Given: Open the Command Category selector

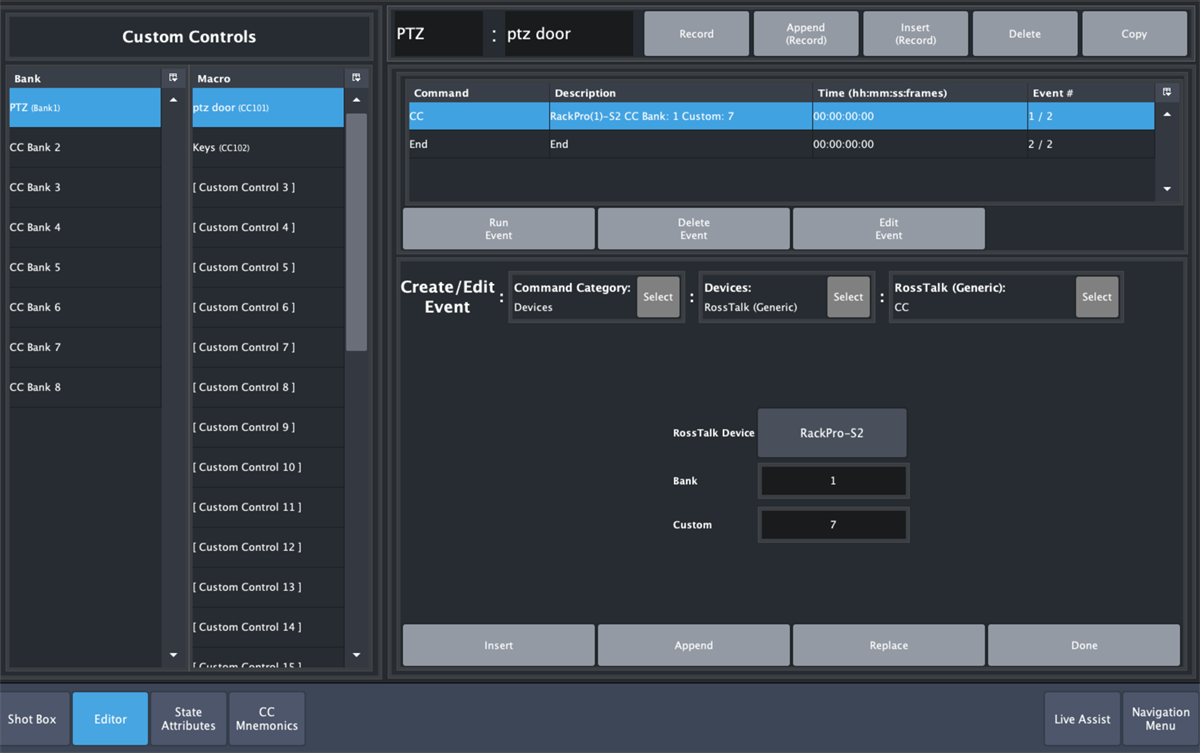Looking at the screenshot, I should click(x=658, y=296).
